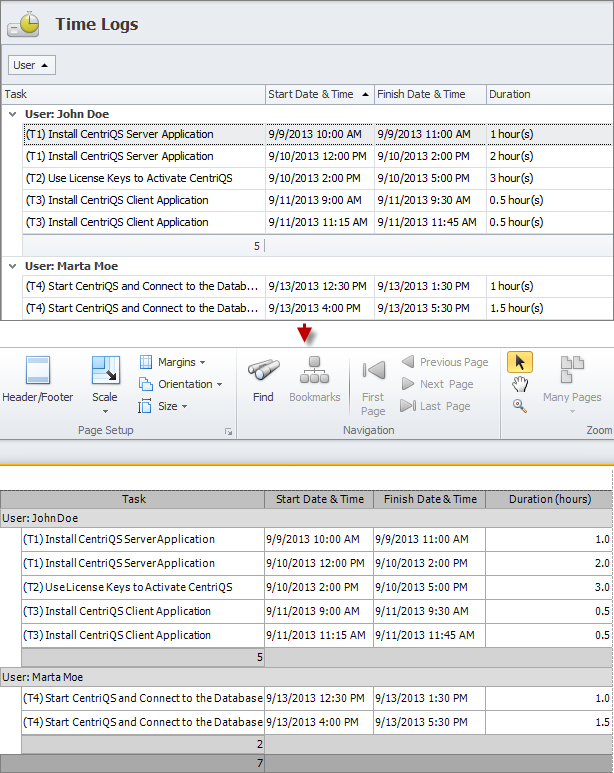
Task: Click the User: Marta Moe row in preview
Action: pos(306,677)
